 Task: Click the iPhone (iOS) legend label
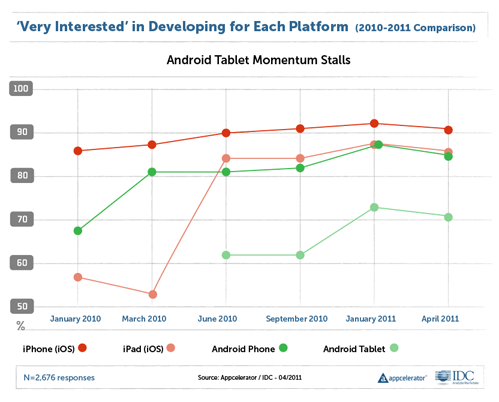(x=49, y=349)
